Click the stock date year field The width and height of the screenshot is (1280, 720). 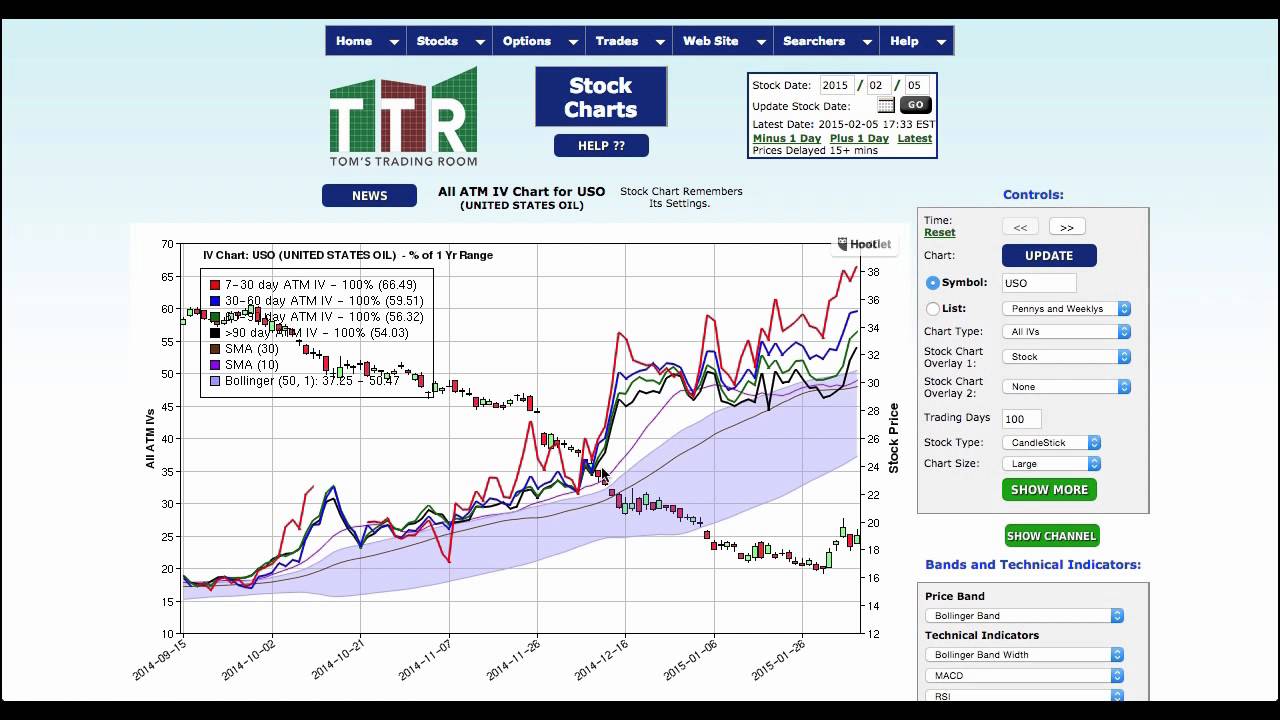tap(836, 86)
